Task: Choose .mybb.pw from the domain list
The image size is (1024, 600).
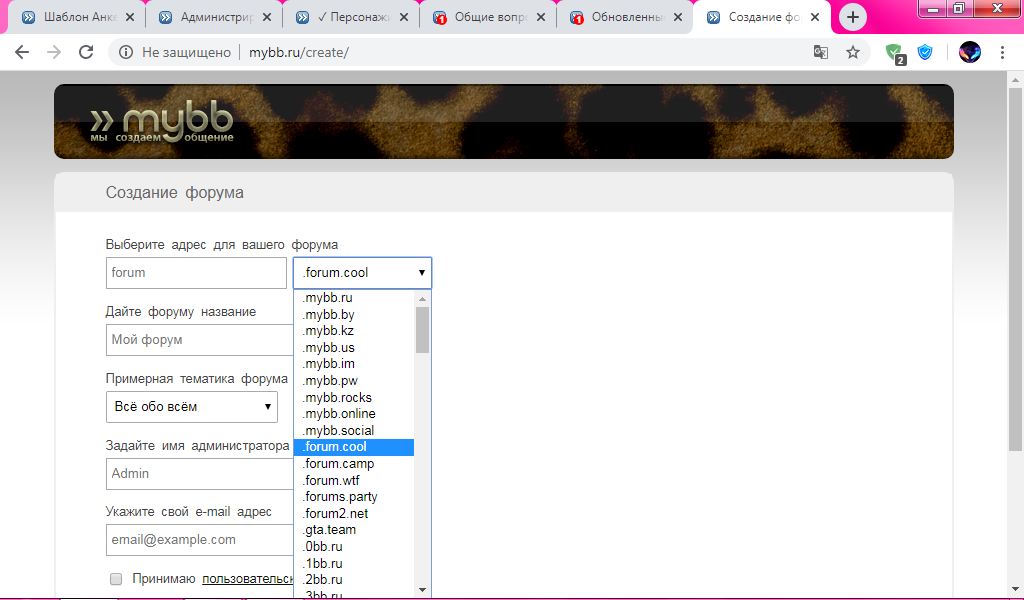Action: coord(353,381)
